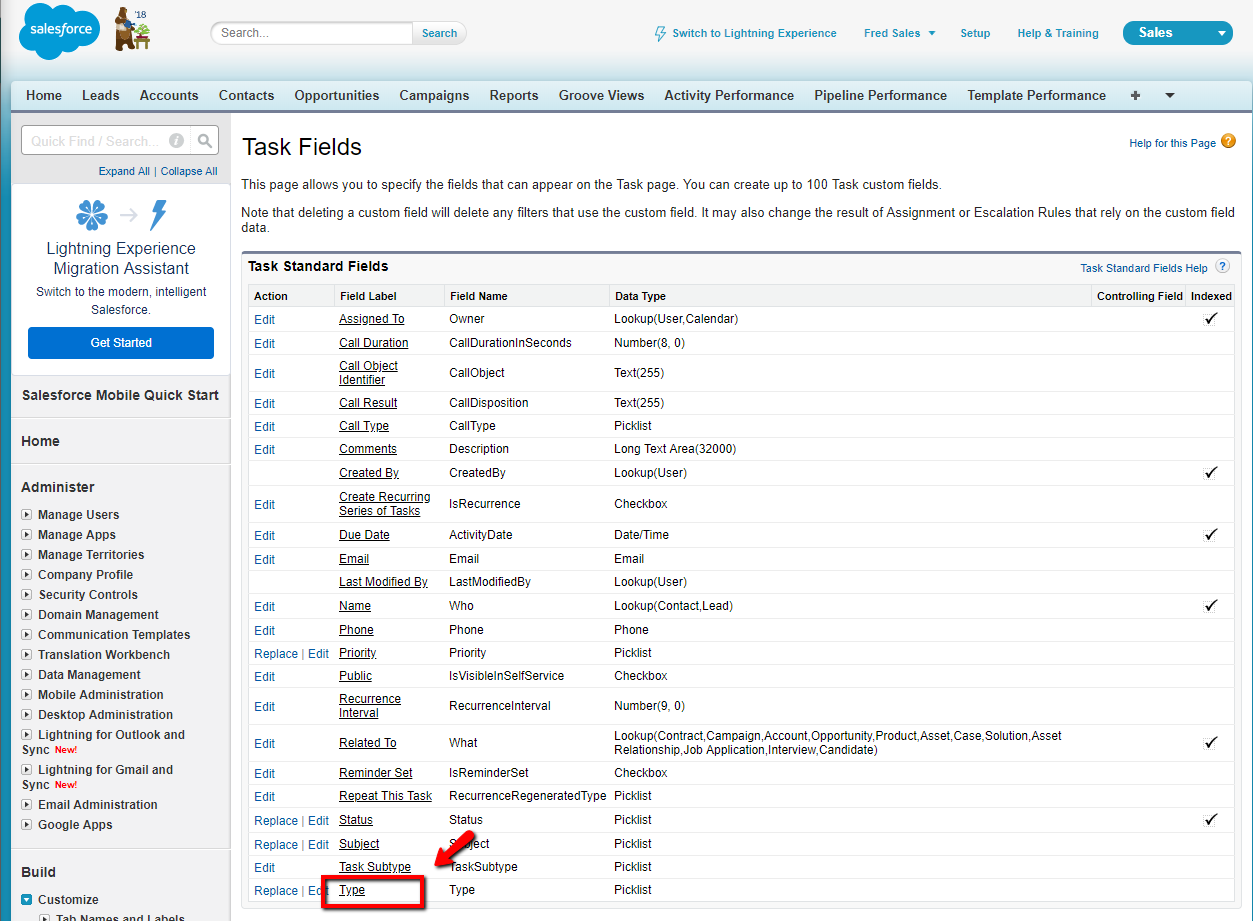Open the Comments field label
This screenshot has height=921, width=1253.
click(x=368, y=449)
